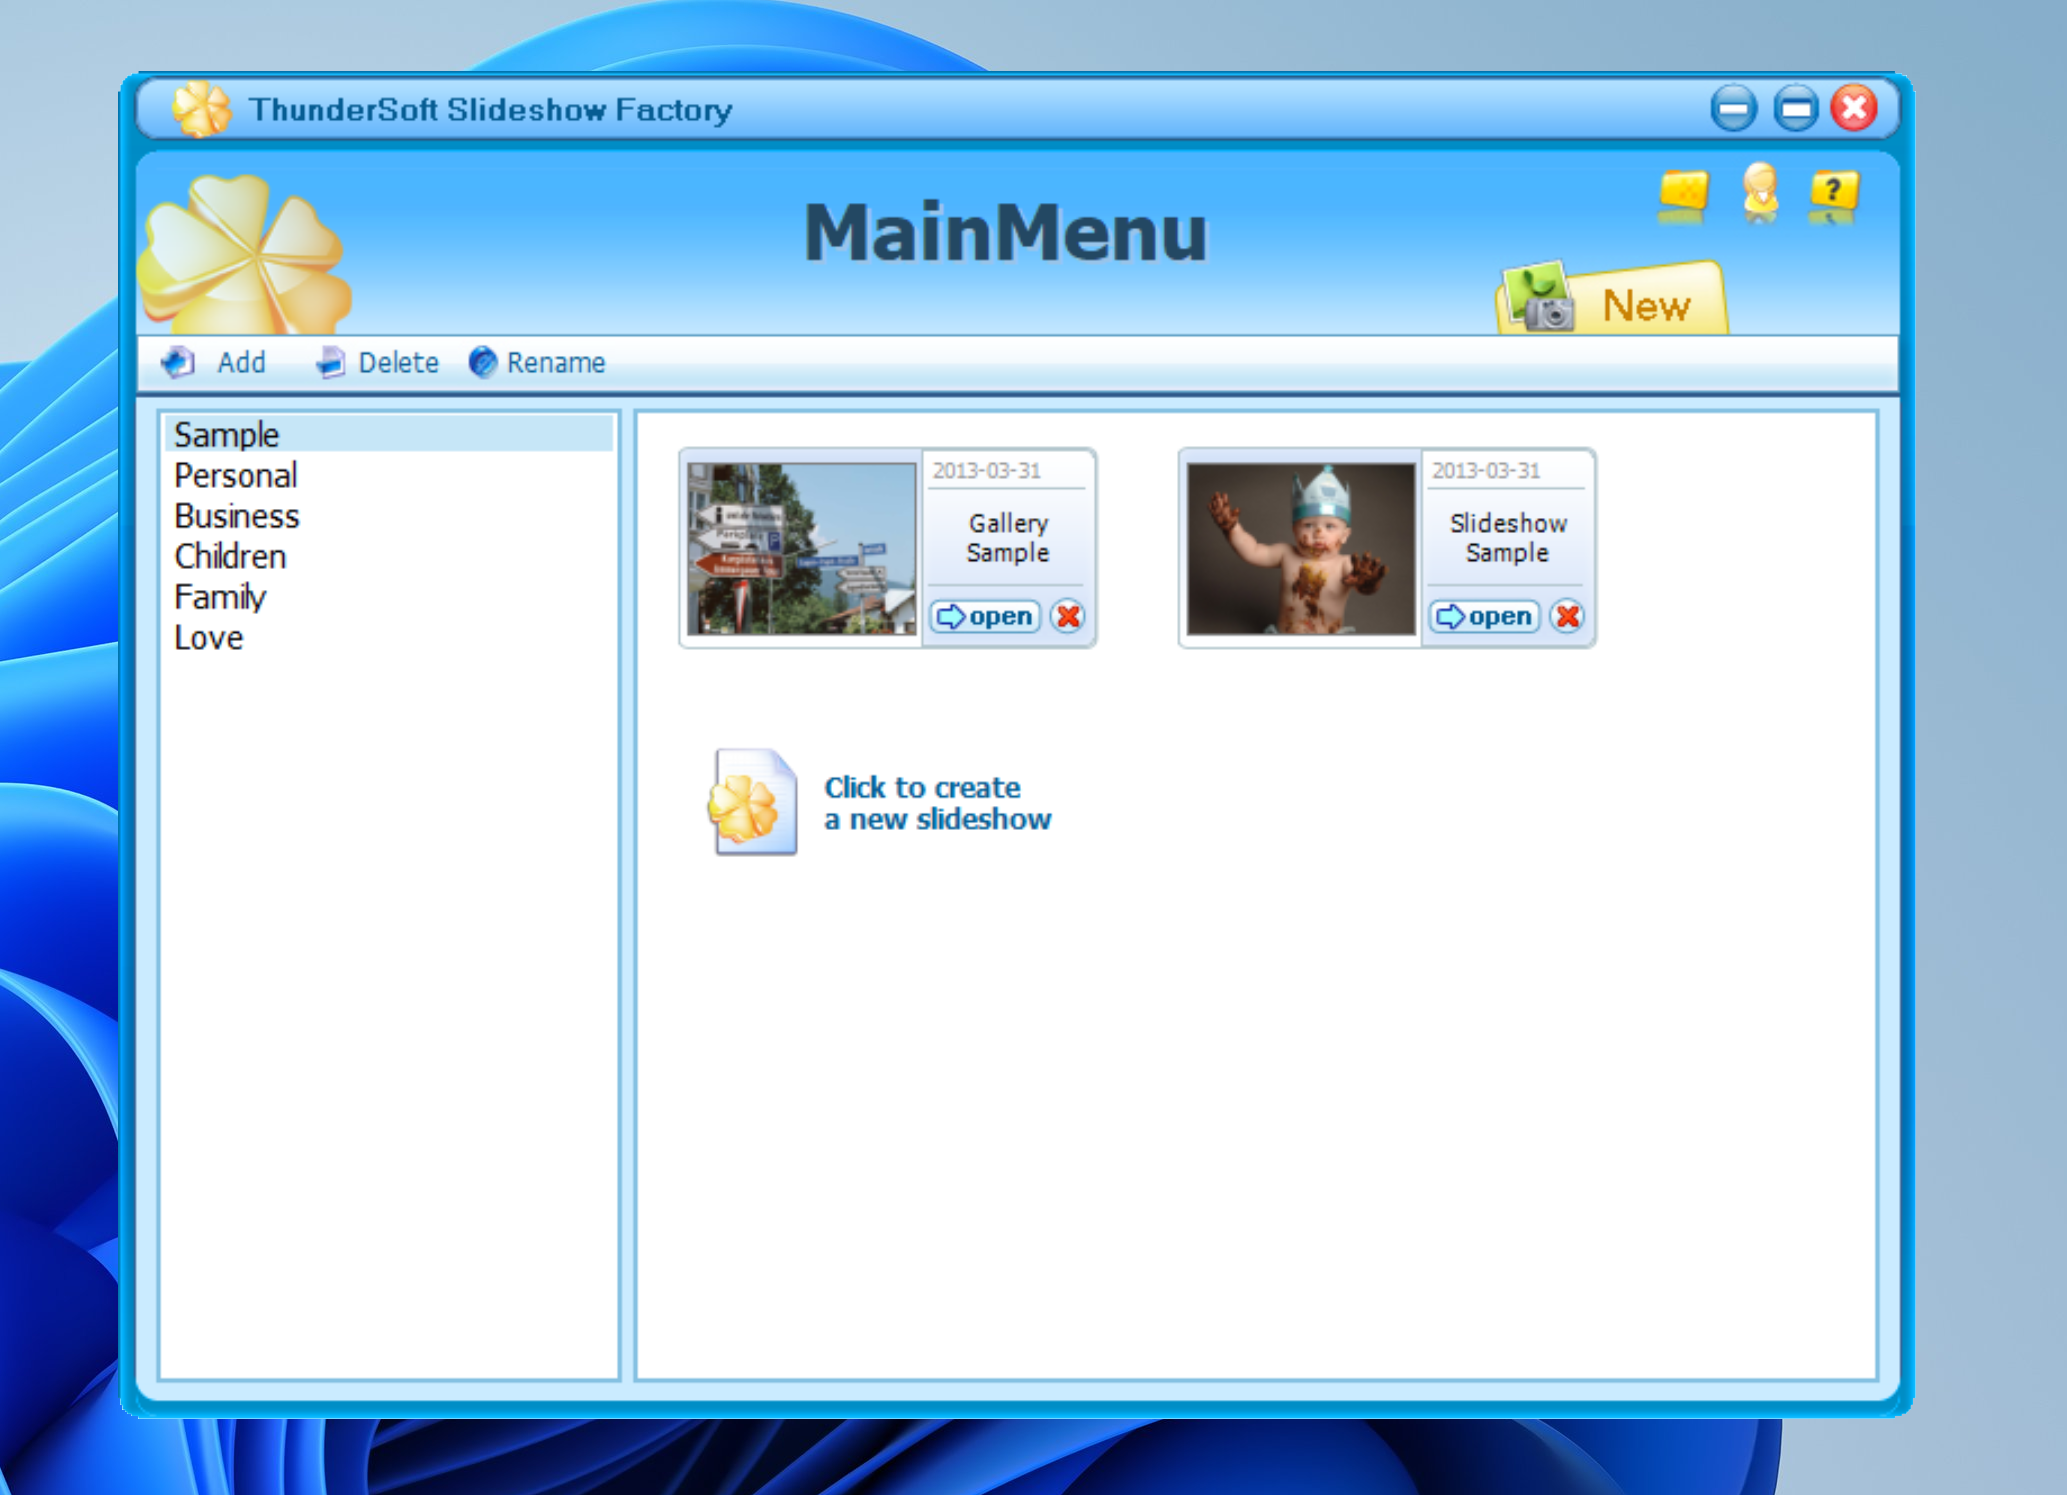Minimize the Slideshow Factory window
Viewport: 2067px width, 1495px height.
tap(1733, 108)
